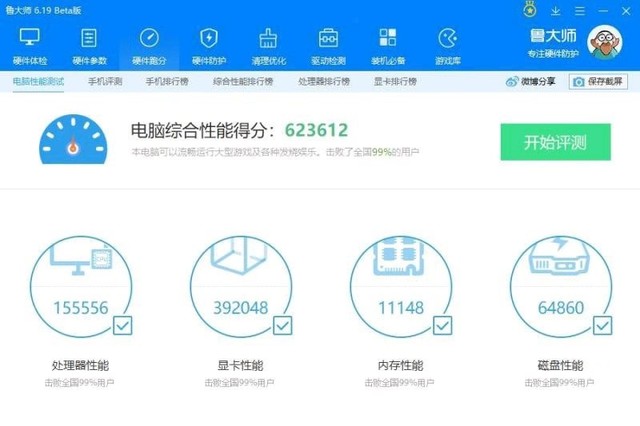Image resolution: width=640 pixels, height=426 pixels.
Task: Open 游戏库 game library icon
Action: [448, 47]
